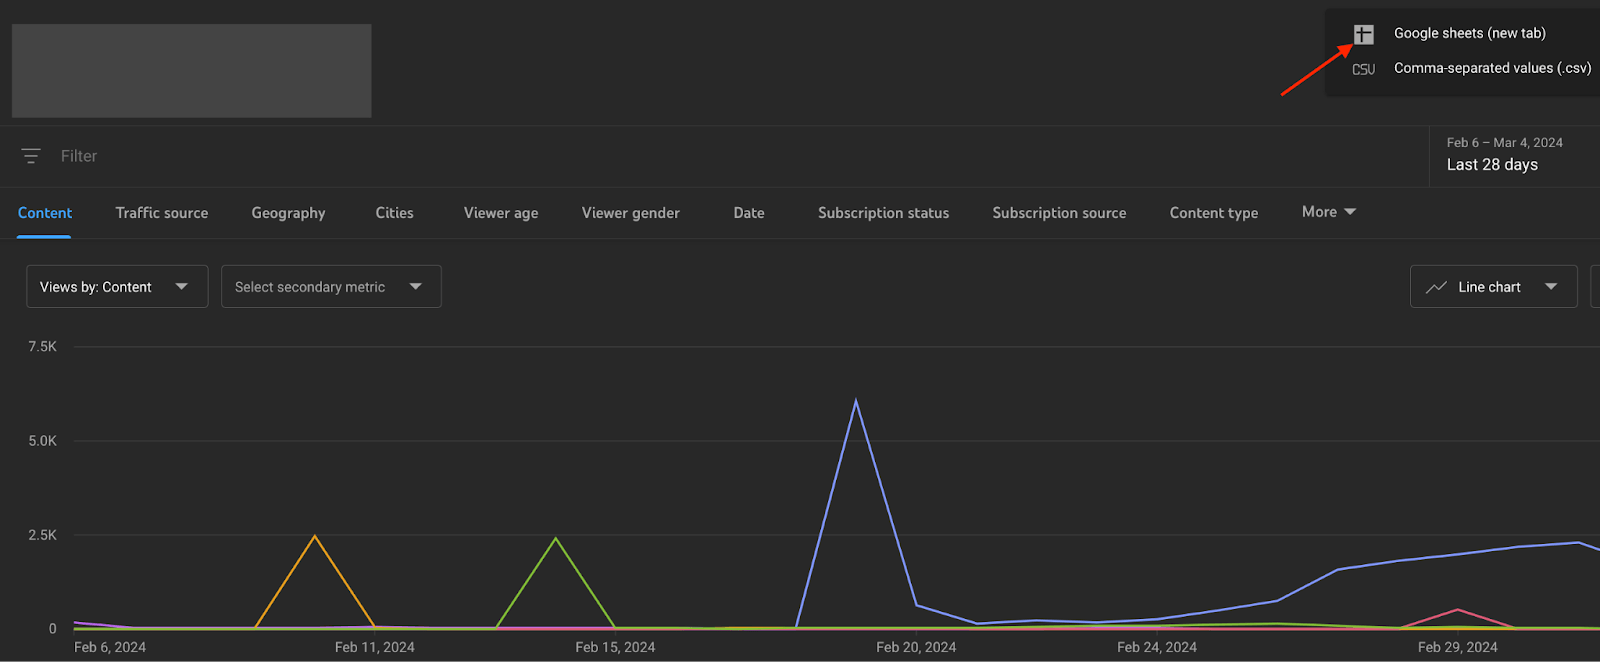Expand the More tabs menu
1600x662 pixels.
[x=1328, y=212]
